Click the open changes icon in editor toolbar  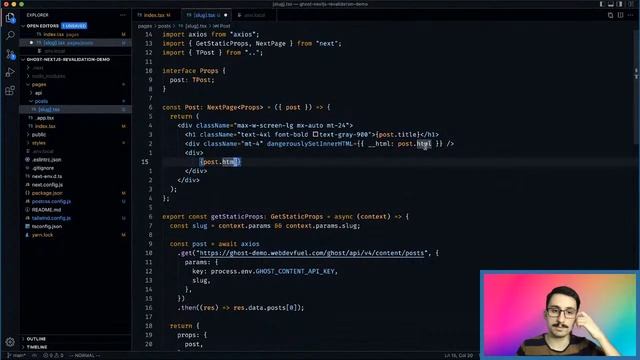tap(610, 15)
